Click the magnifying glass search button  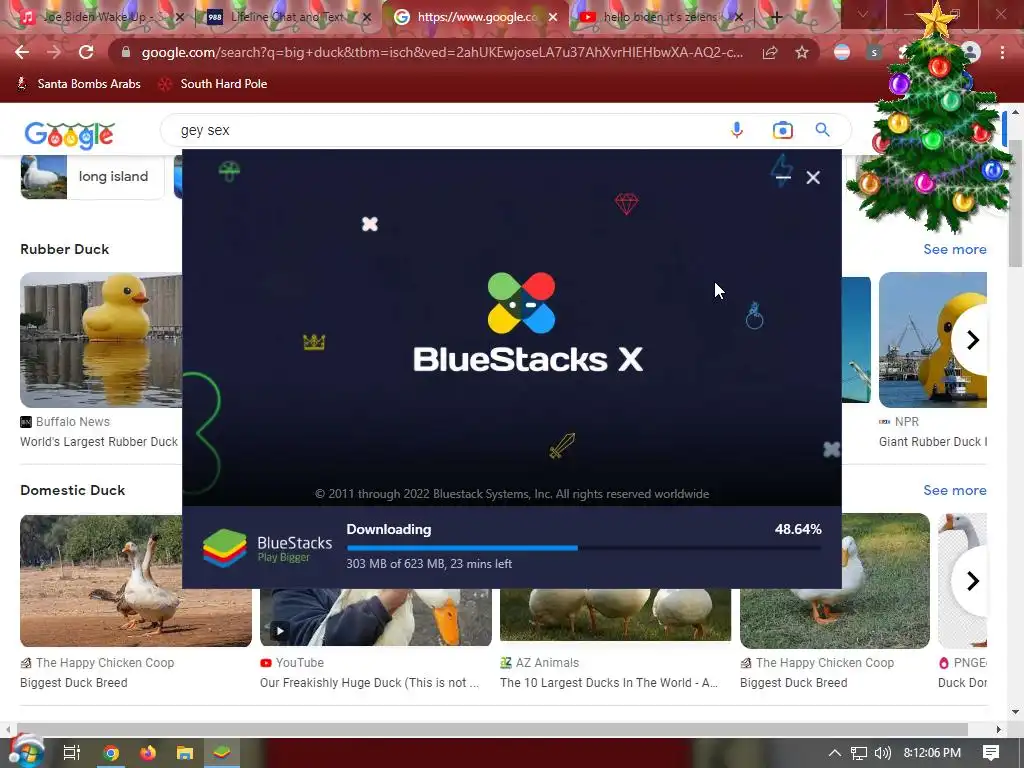822,130
